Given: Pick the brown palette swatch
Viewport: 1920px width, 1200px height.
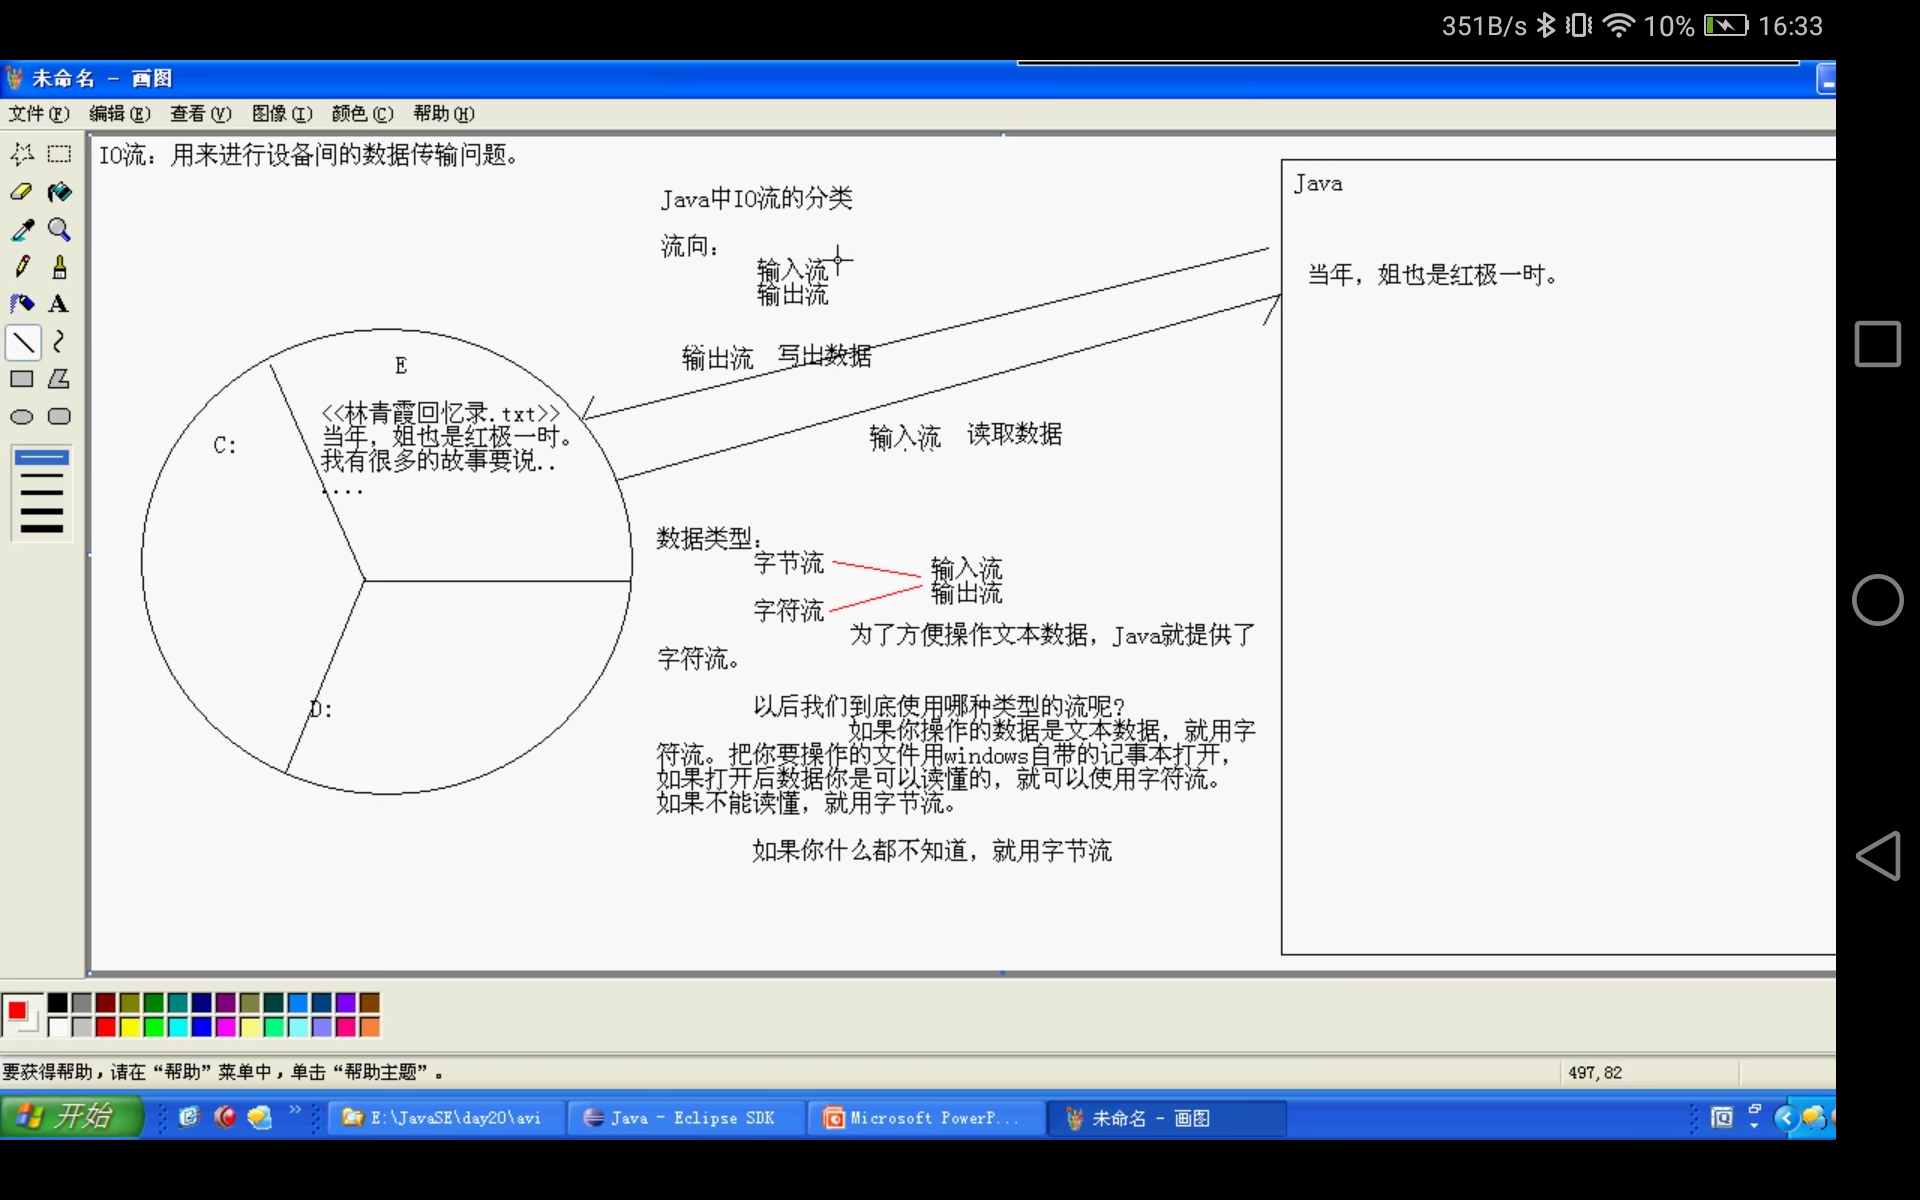Looking at the screenshot, I should (x=370, y=1003).
